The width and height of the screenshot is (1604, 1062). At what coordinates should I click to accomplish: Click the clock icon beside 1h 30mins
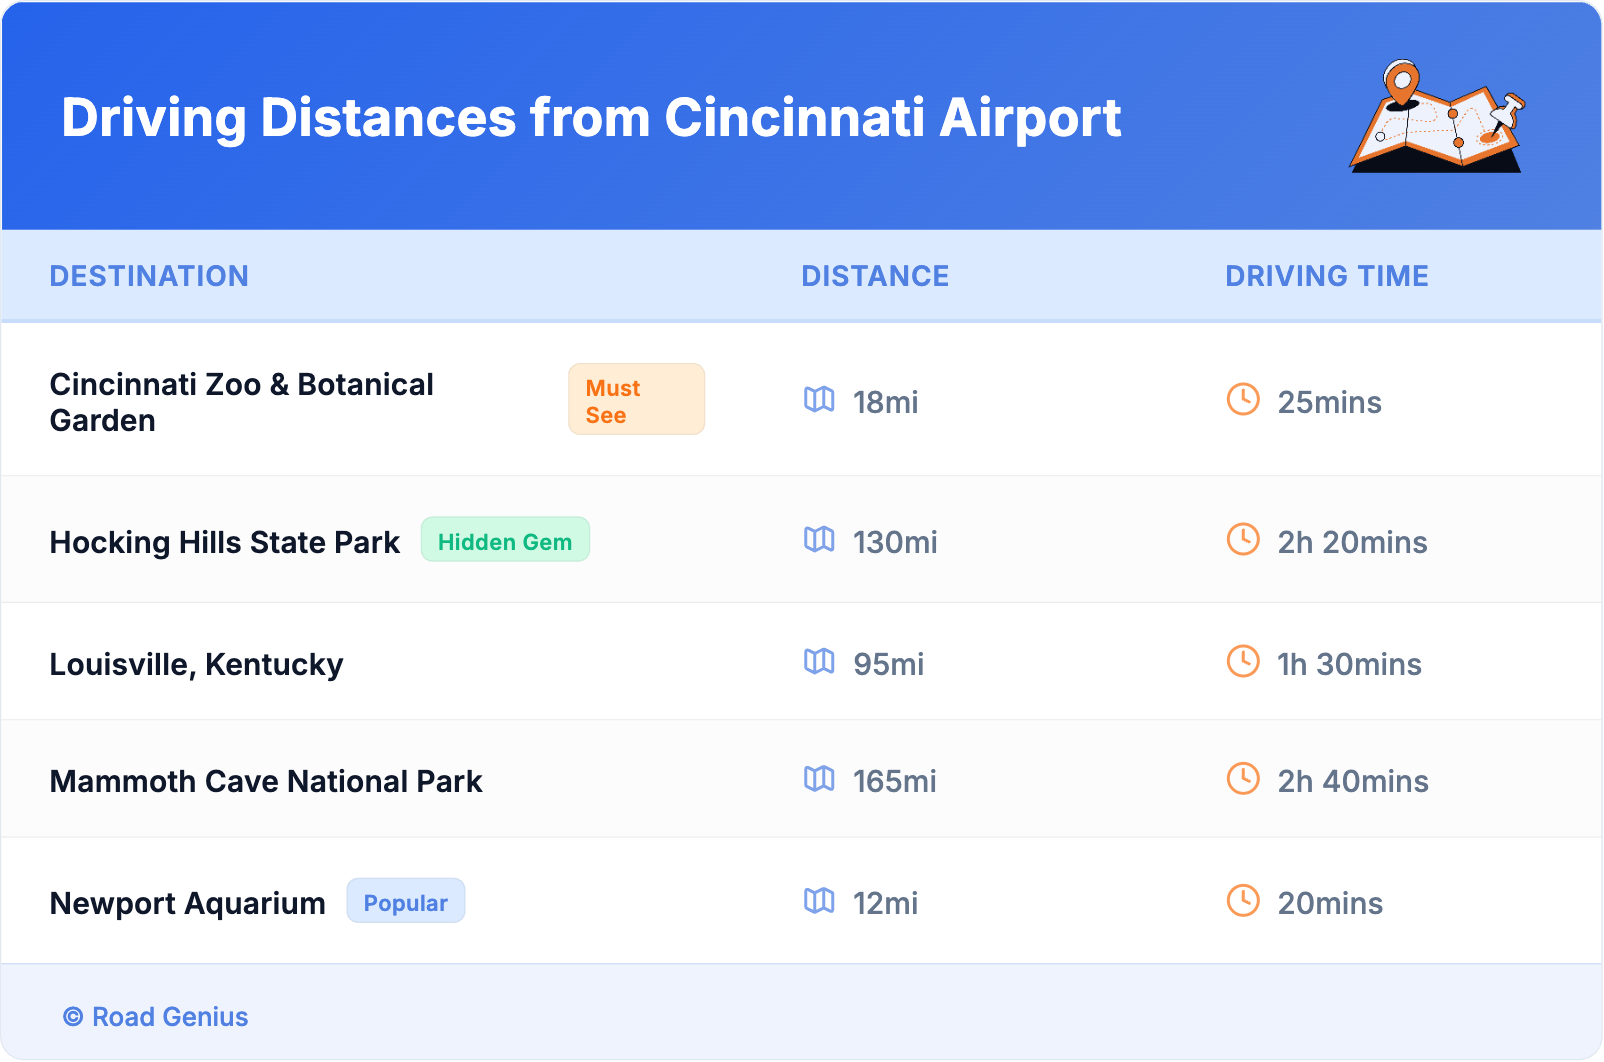(1243, 662)
